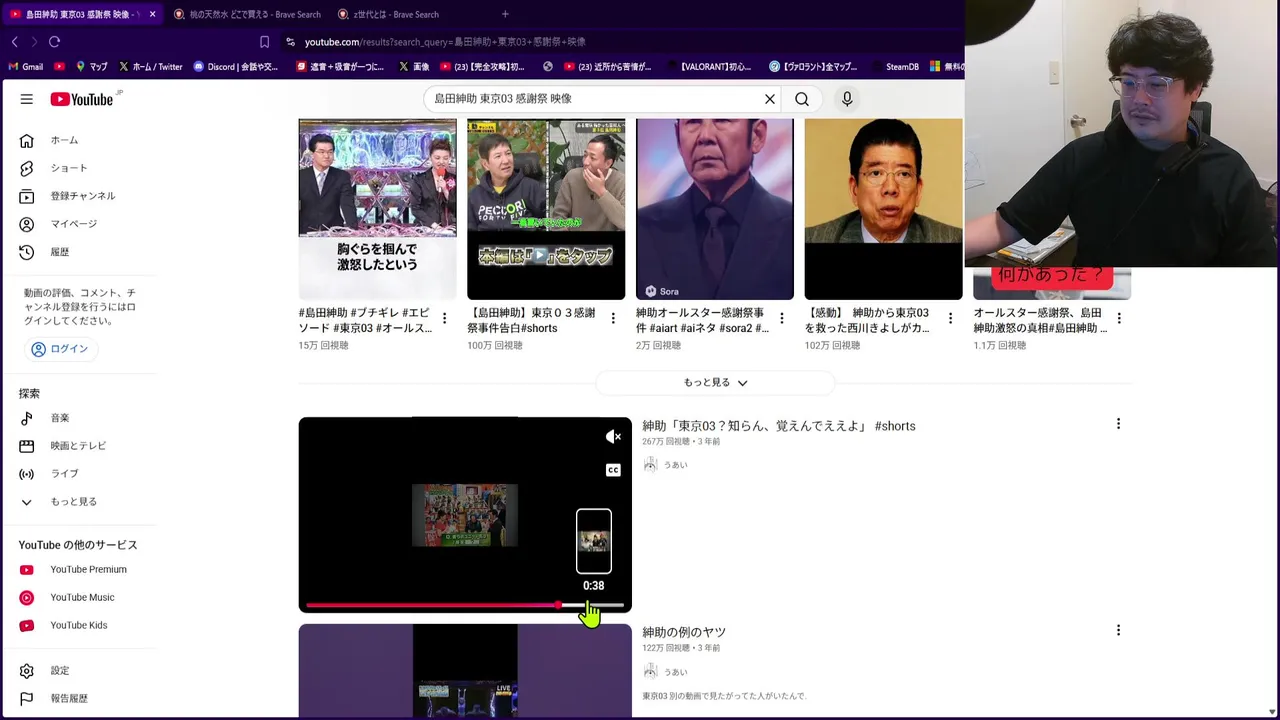Play short thumbnail of man with glasses
Image resolution: width=1280 pixels, height=720 pixels.
pyautogui.click(x=883, y=209)
